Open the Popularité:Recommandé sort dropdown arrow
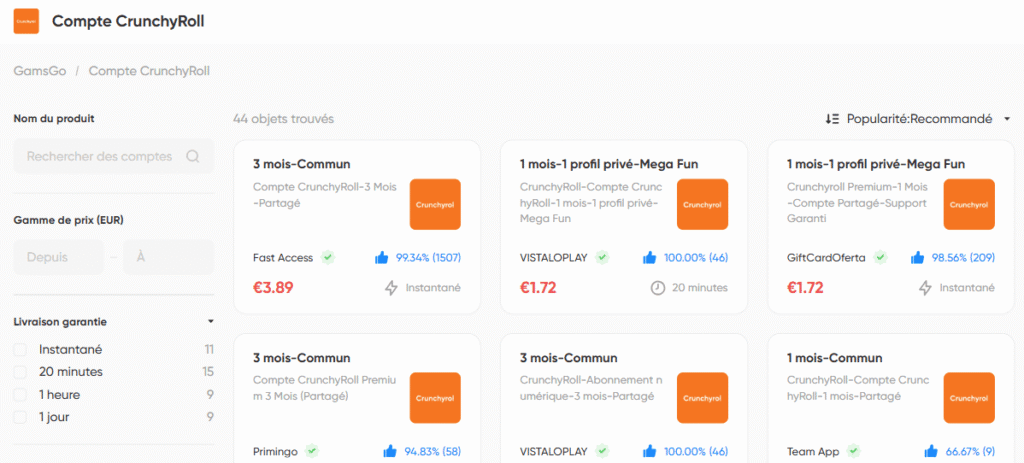 coord(1006,119)
